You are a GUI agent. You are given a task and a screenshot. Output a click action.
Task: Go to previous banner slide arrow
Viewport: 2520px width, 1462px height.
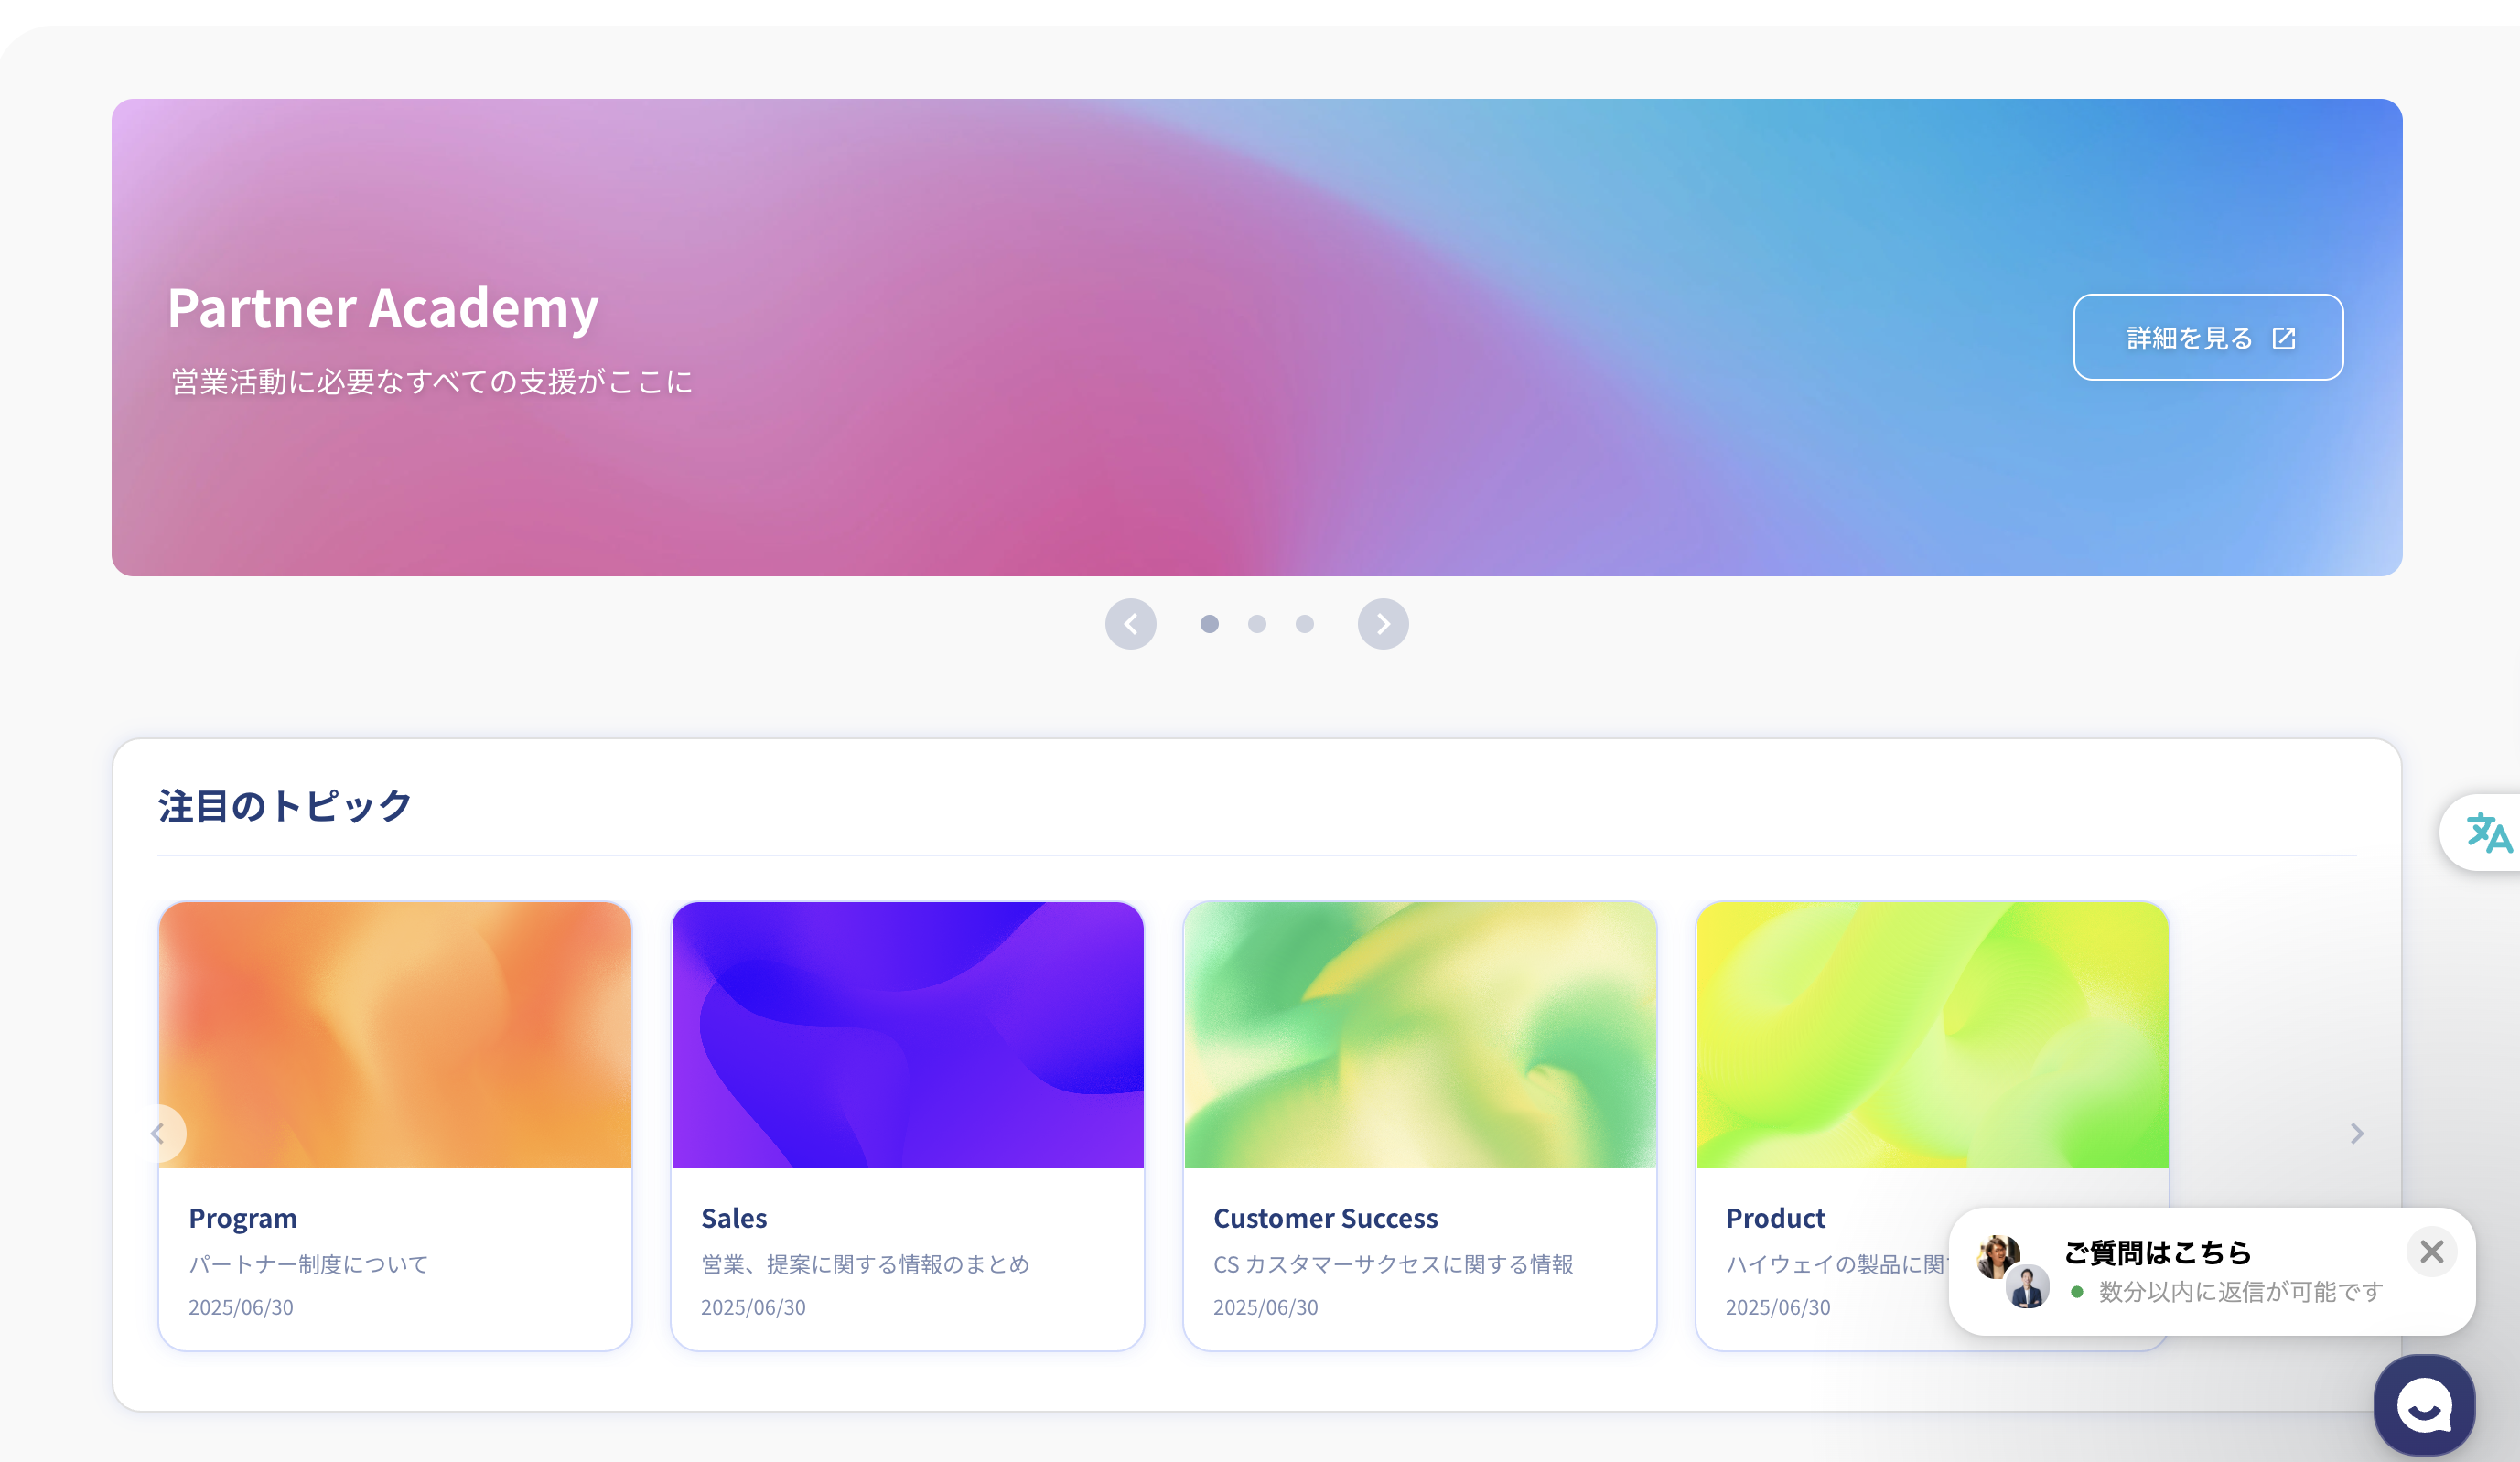coord(1130,624)
